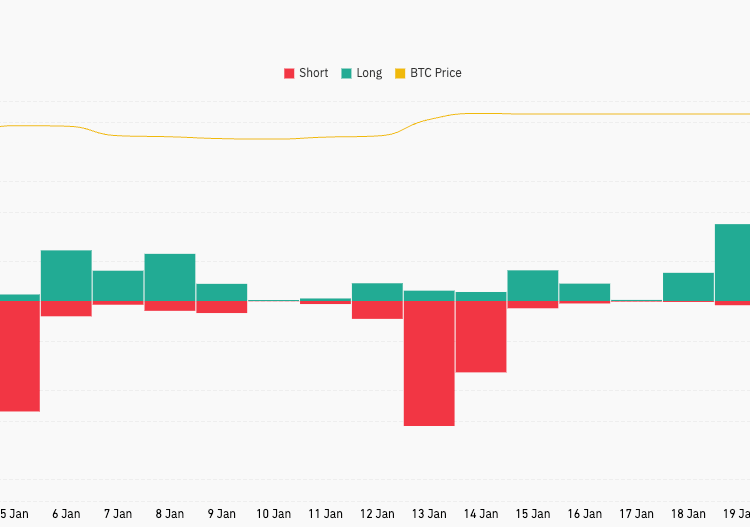This screenshot has width=750, height=527.
Task: Toggle the Long series legend label
Action: (369, 73)
